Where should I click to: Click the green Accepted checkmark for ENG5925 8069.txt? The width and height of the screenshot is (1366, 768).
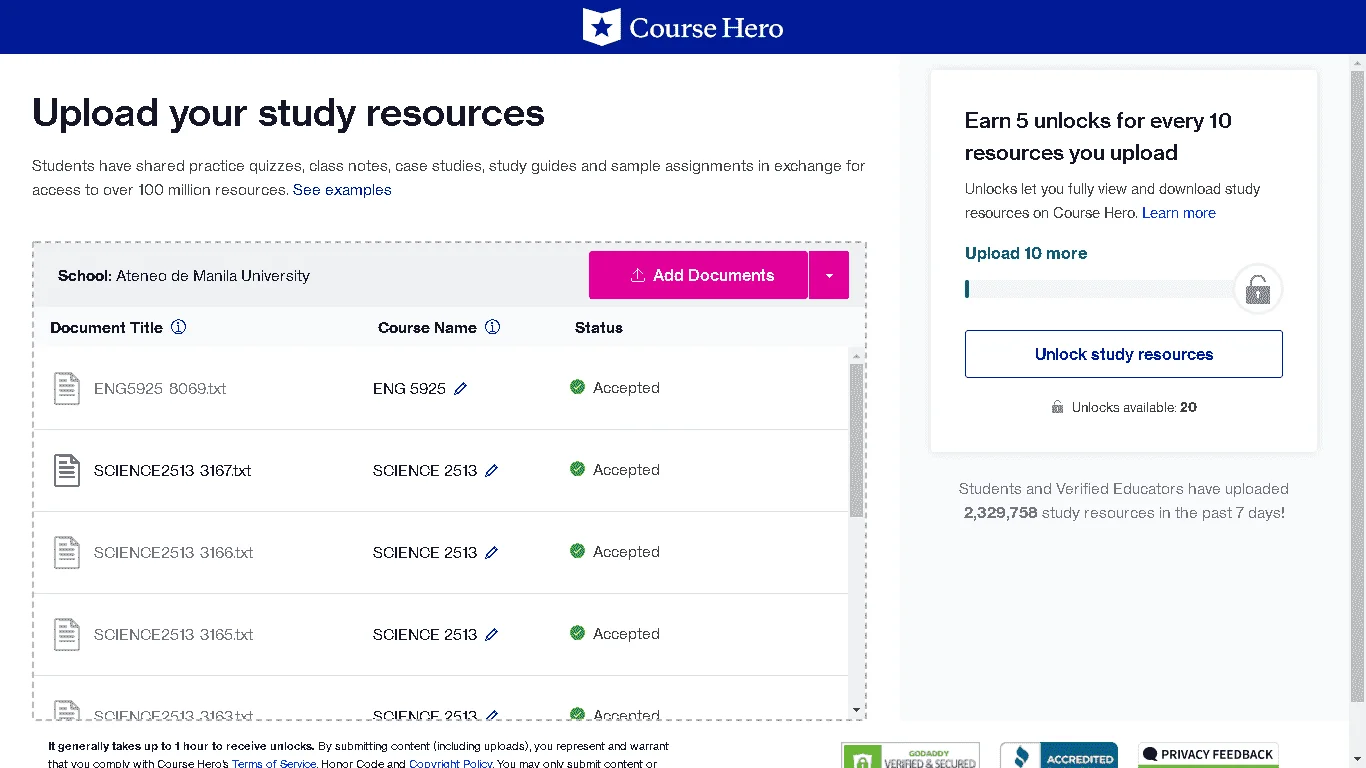click(577, 387)
